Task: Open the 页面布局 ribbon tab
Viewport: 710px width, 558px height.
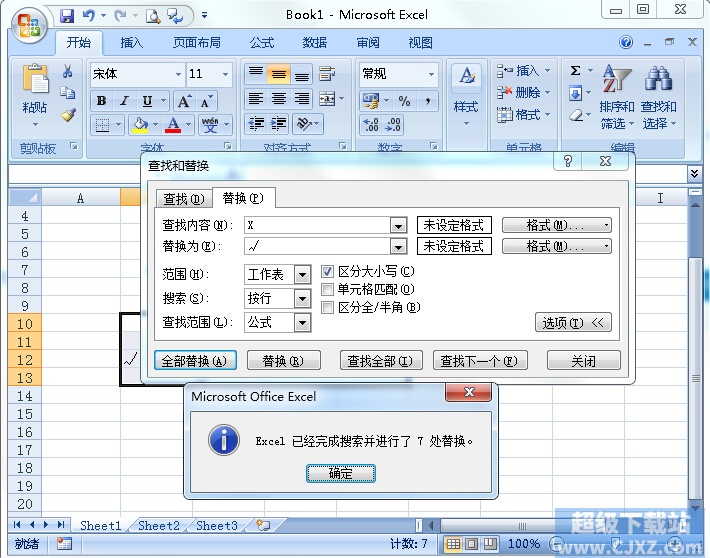Action: pyautogui.click(x=197, y=43)
